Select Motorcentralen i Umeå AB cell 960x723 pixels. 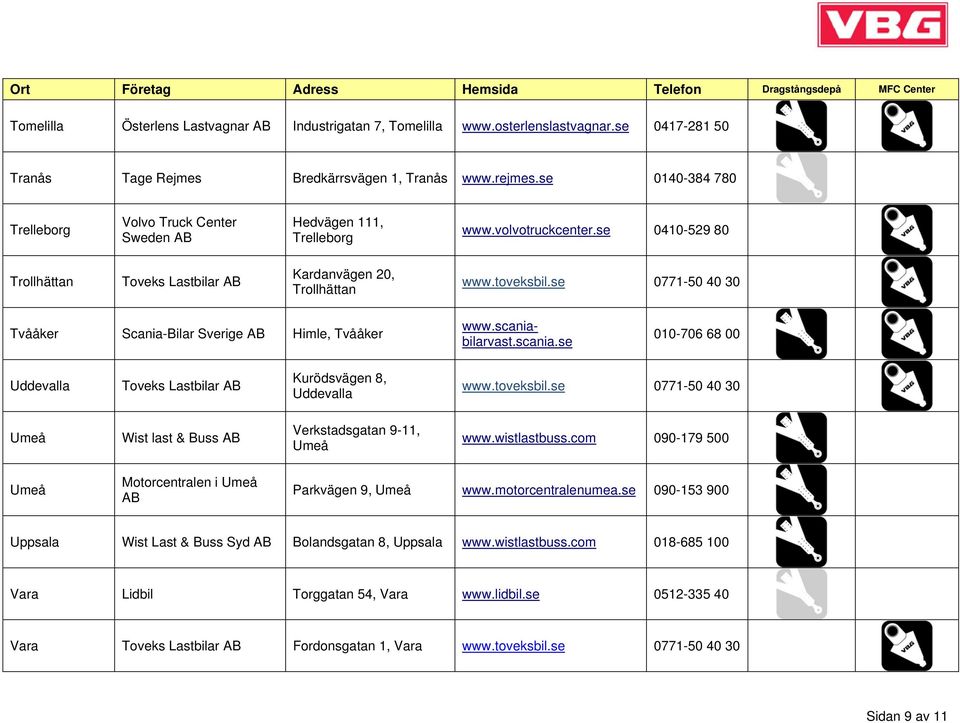[200, 490]
